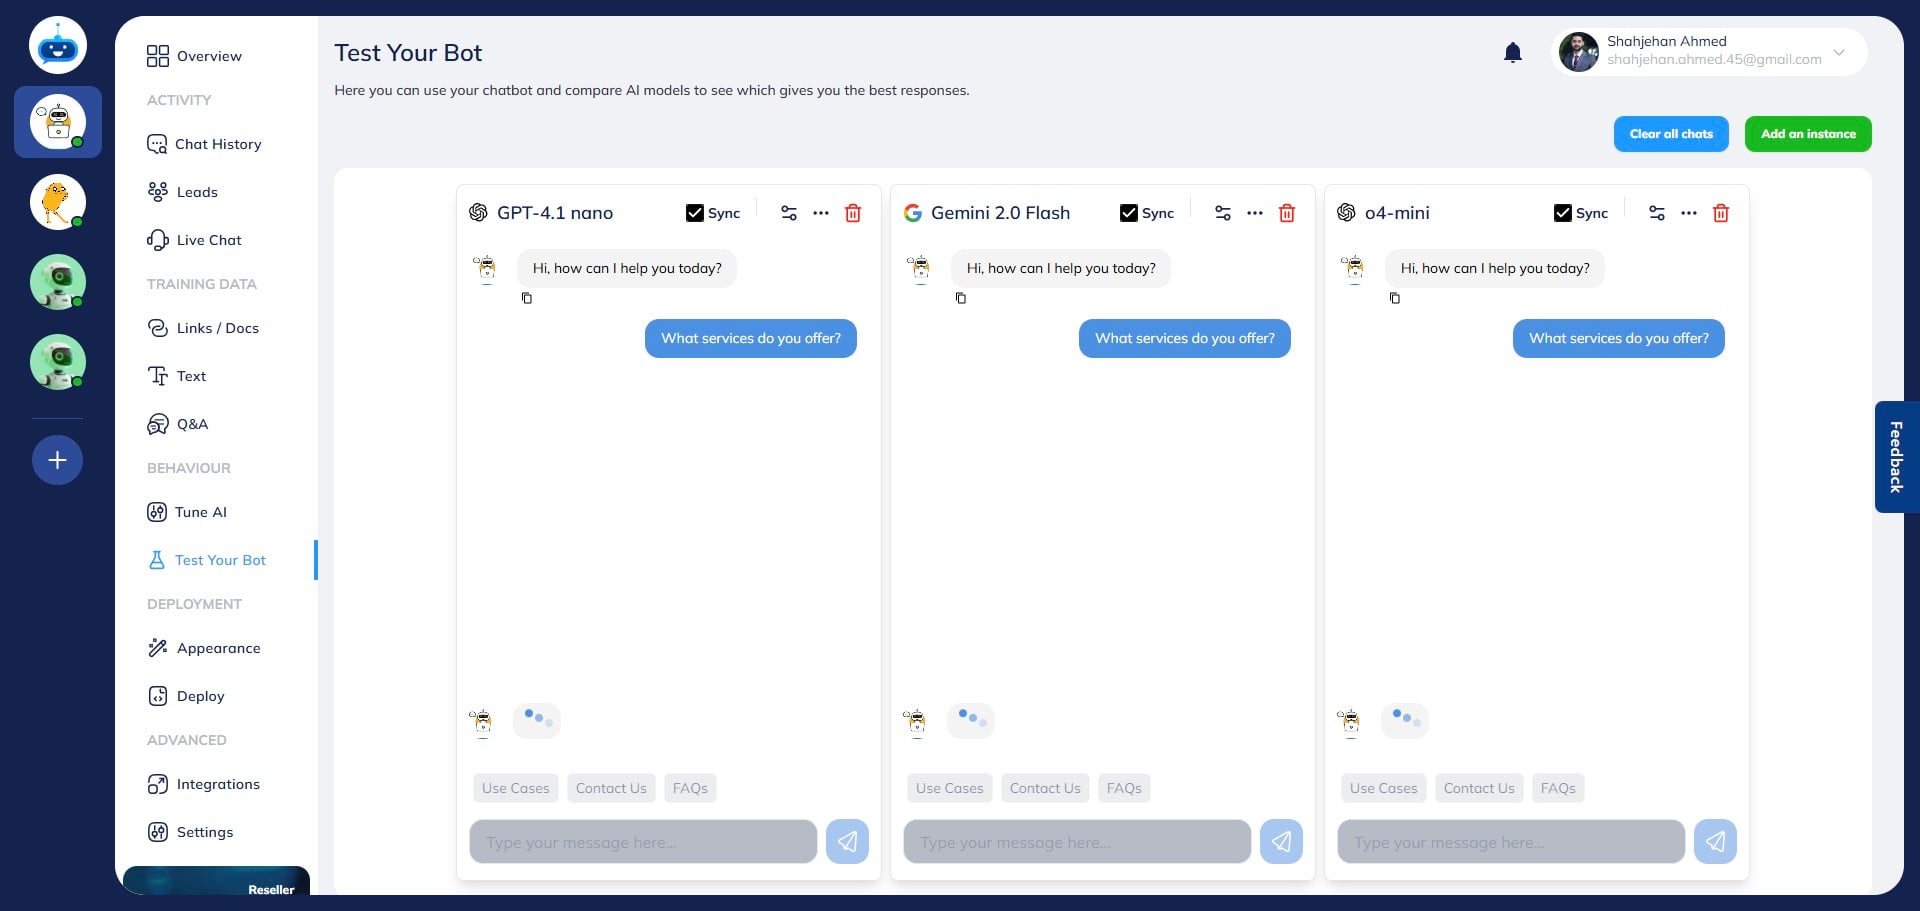Image resolution: width=1920 pixels, height=911 pixels.
Task: Click the Add an instance button
Action: click(x=1808, y=133)
